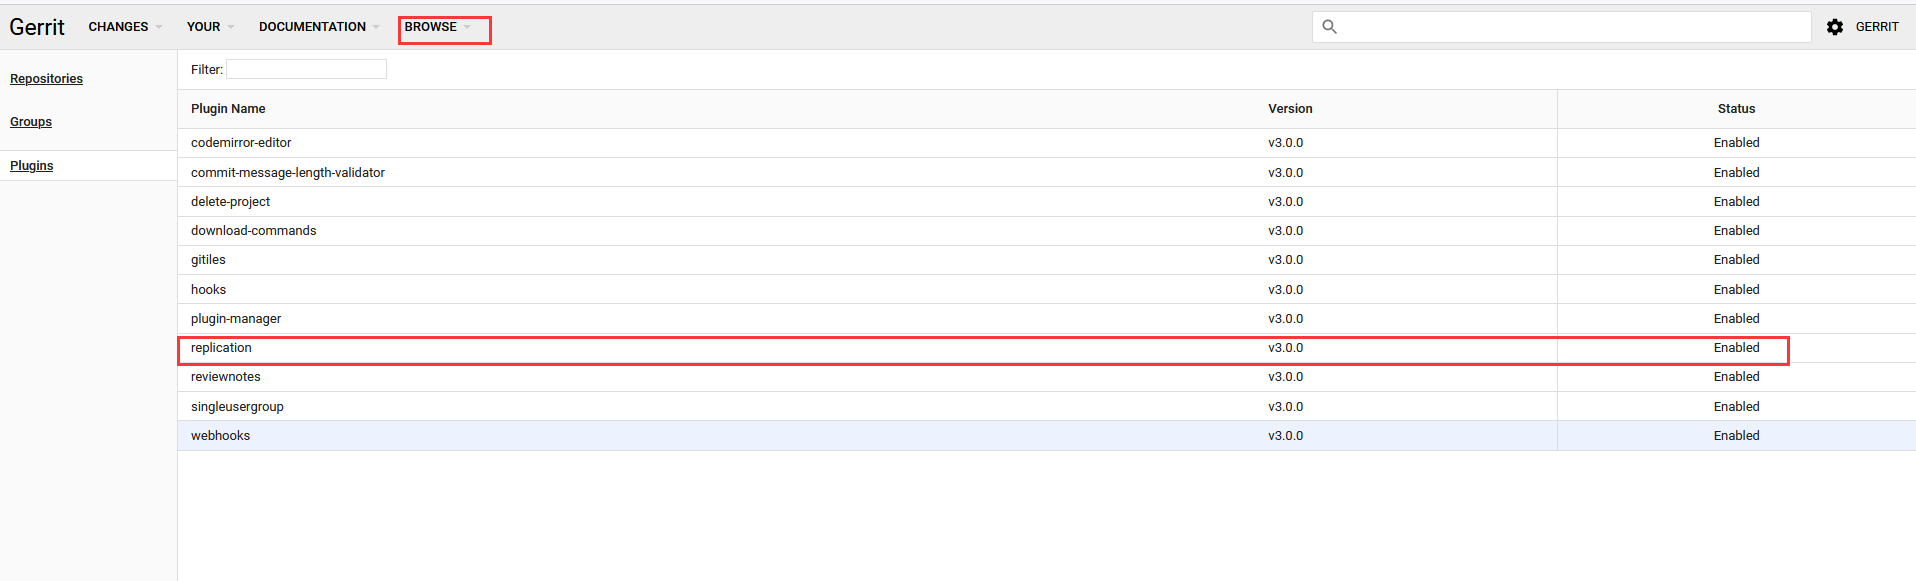The width and height of the screenshot is (1916, 581).
Task: Click inside the Filter input box
Action: pyautogui.click(x=306, y=68)
